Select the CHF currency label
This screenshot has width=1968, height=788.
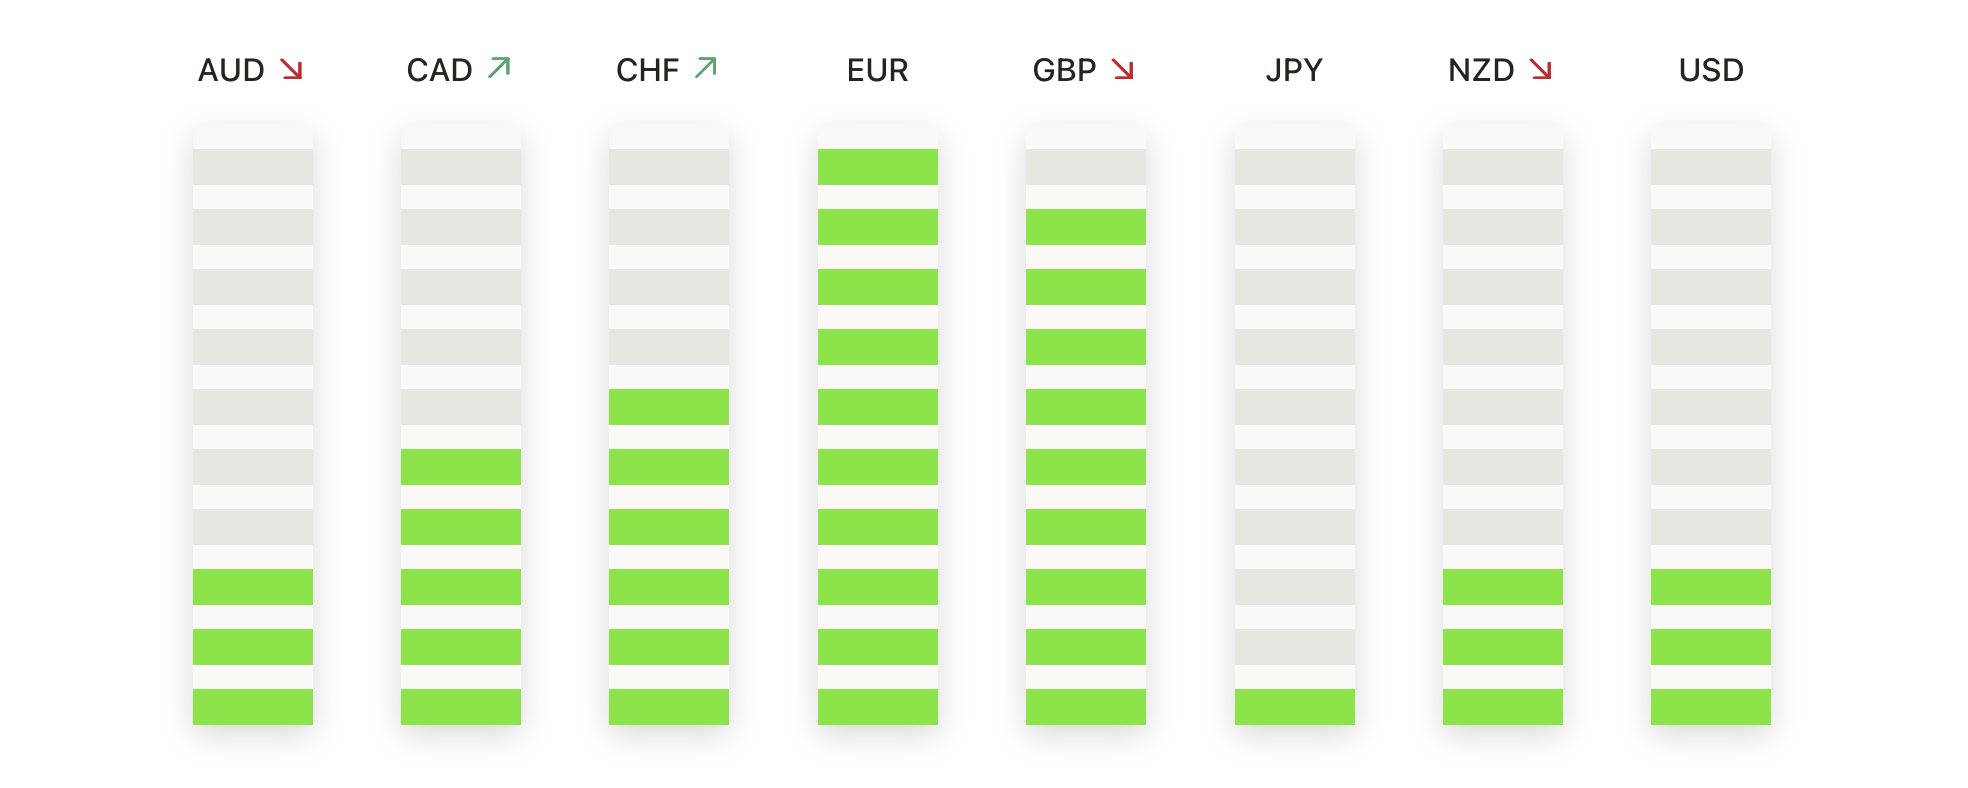pos(647,70)
